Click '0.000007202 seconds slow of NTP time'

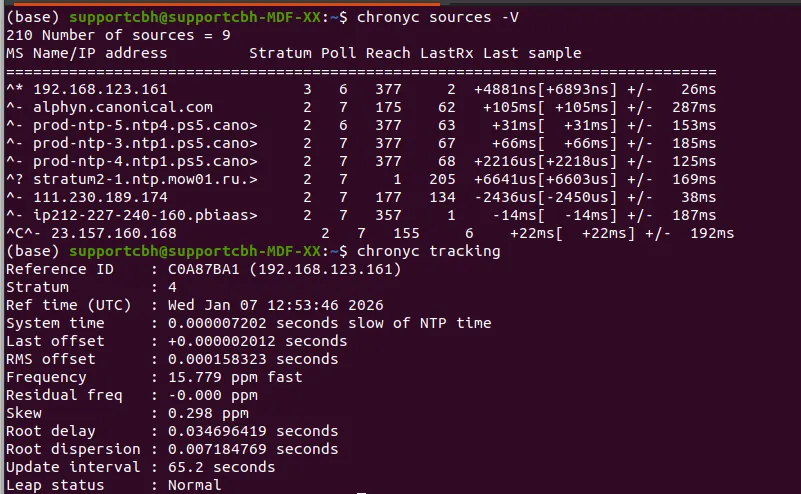click(329, 323)
